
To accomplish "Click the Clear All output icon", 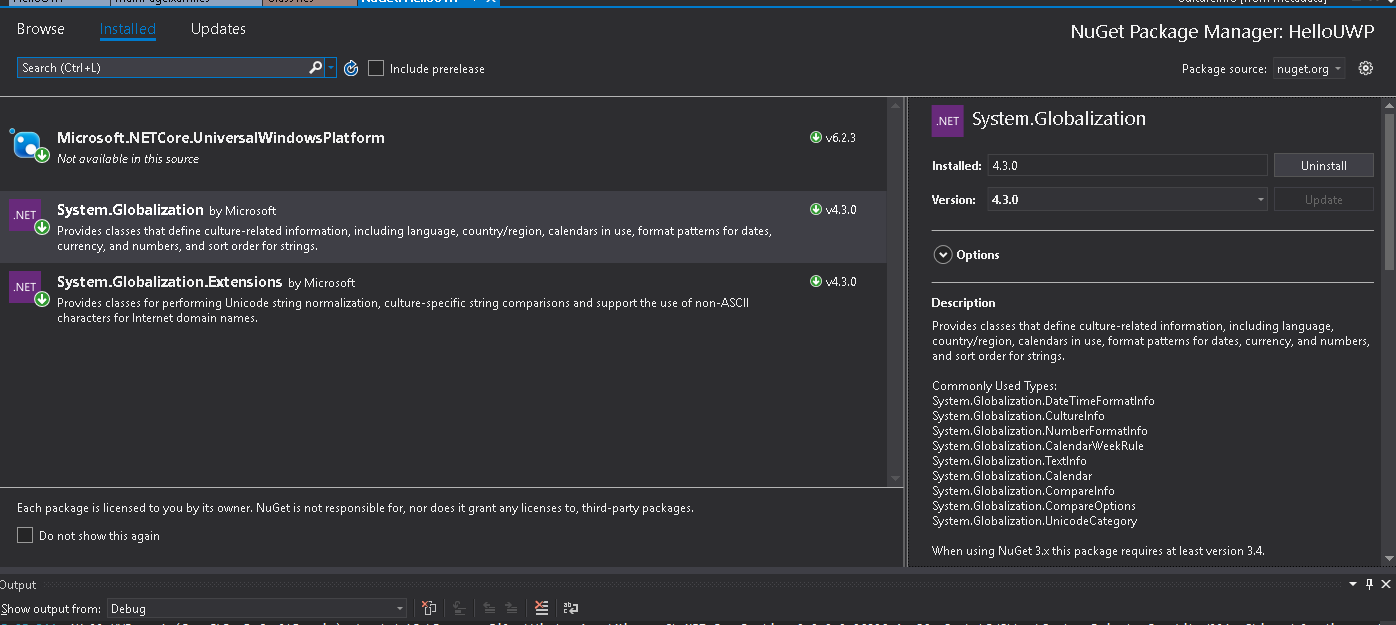I will tap(541, 608).
